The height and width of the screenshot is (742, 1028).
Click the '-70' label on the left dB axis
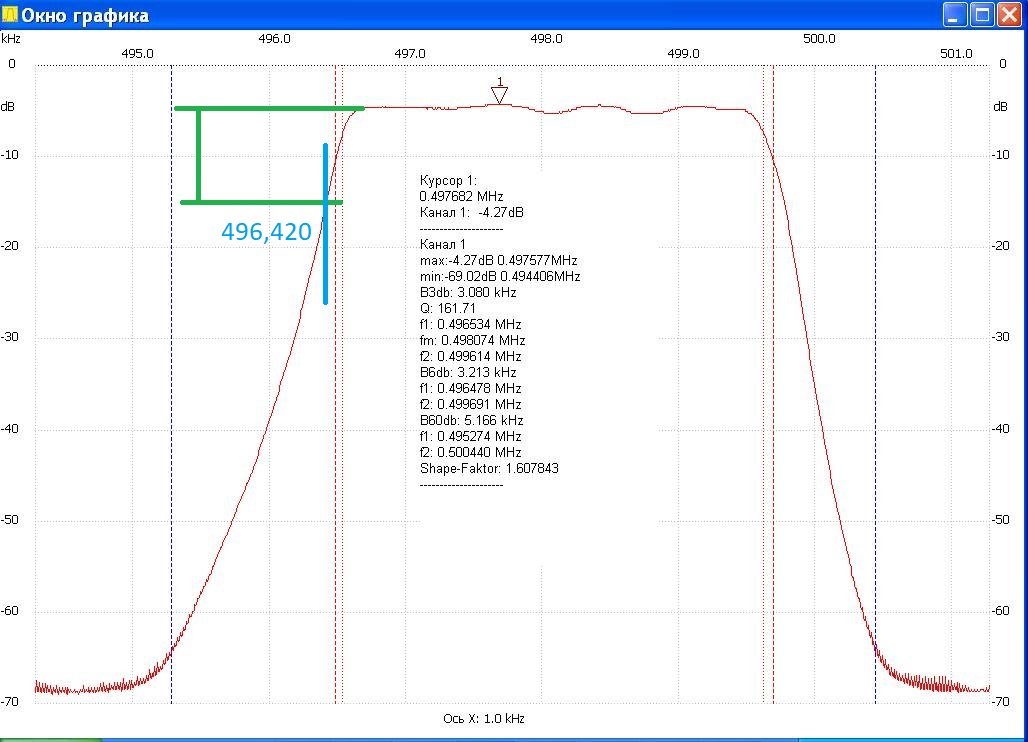10,702
